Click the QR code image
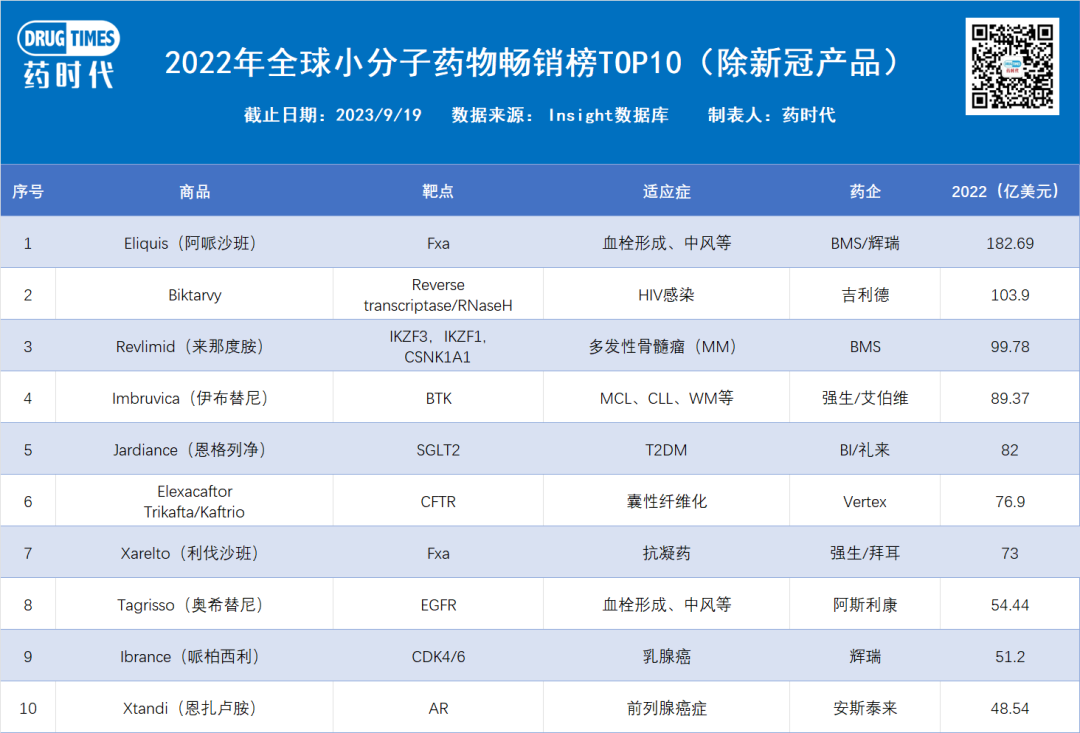 click(x=1012, y=66)
